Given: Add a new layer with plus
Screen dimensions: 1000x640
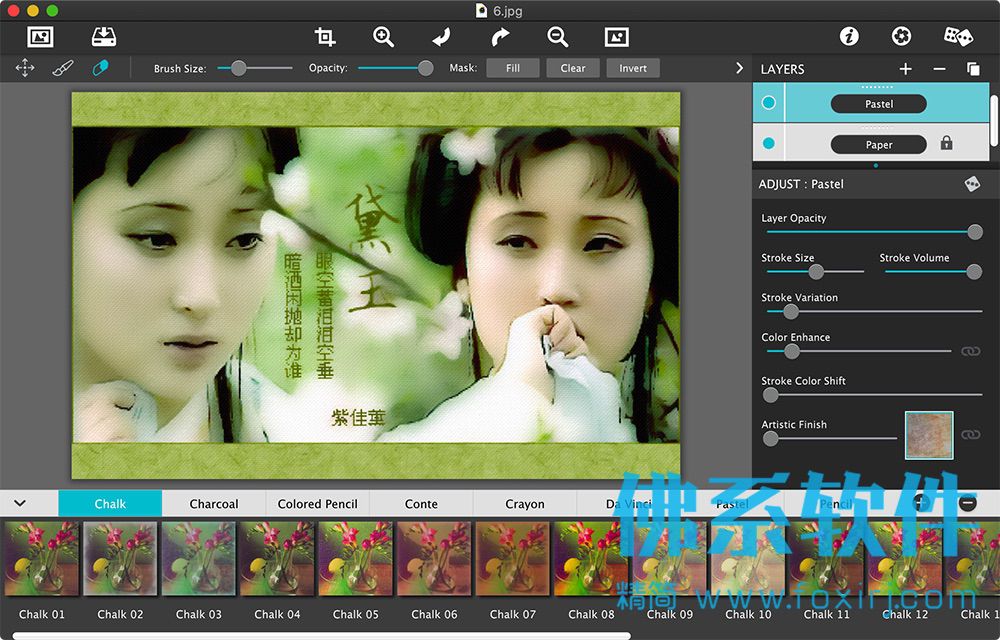Looking at the screenshot, I should [x=906, y=69].
